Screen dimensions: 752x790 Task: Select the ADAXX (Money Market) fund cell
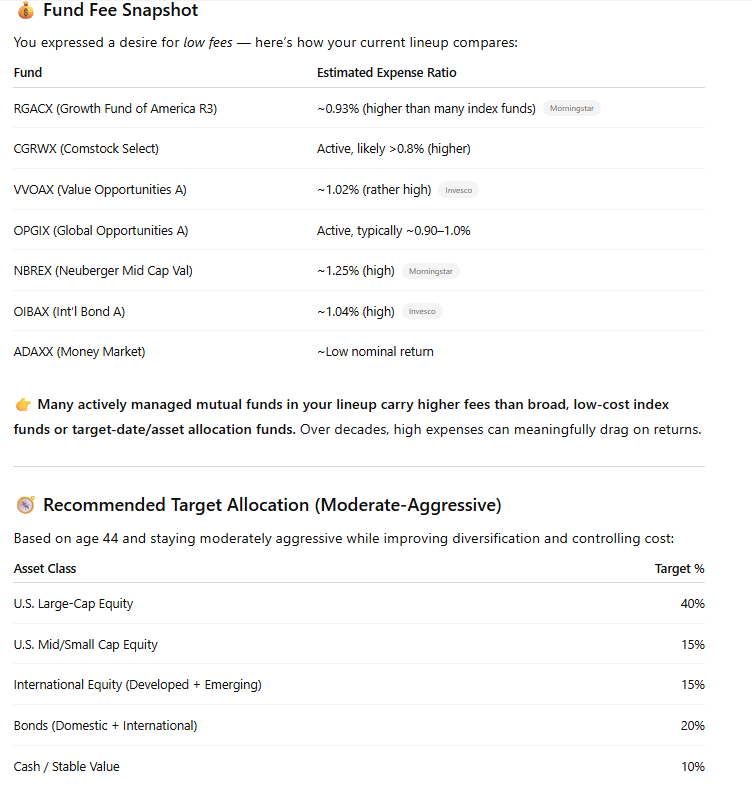79,352
